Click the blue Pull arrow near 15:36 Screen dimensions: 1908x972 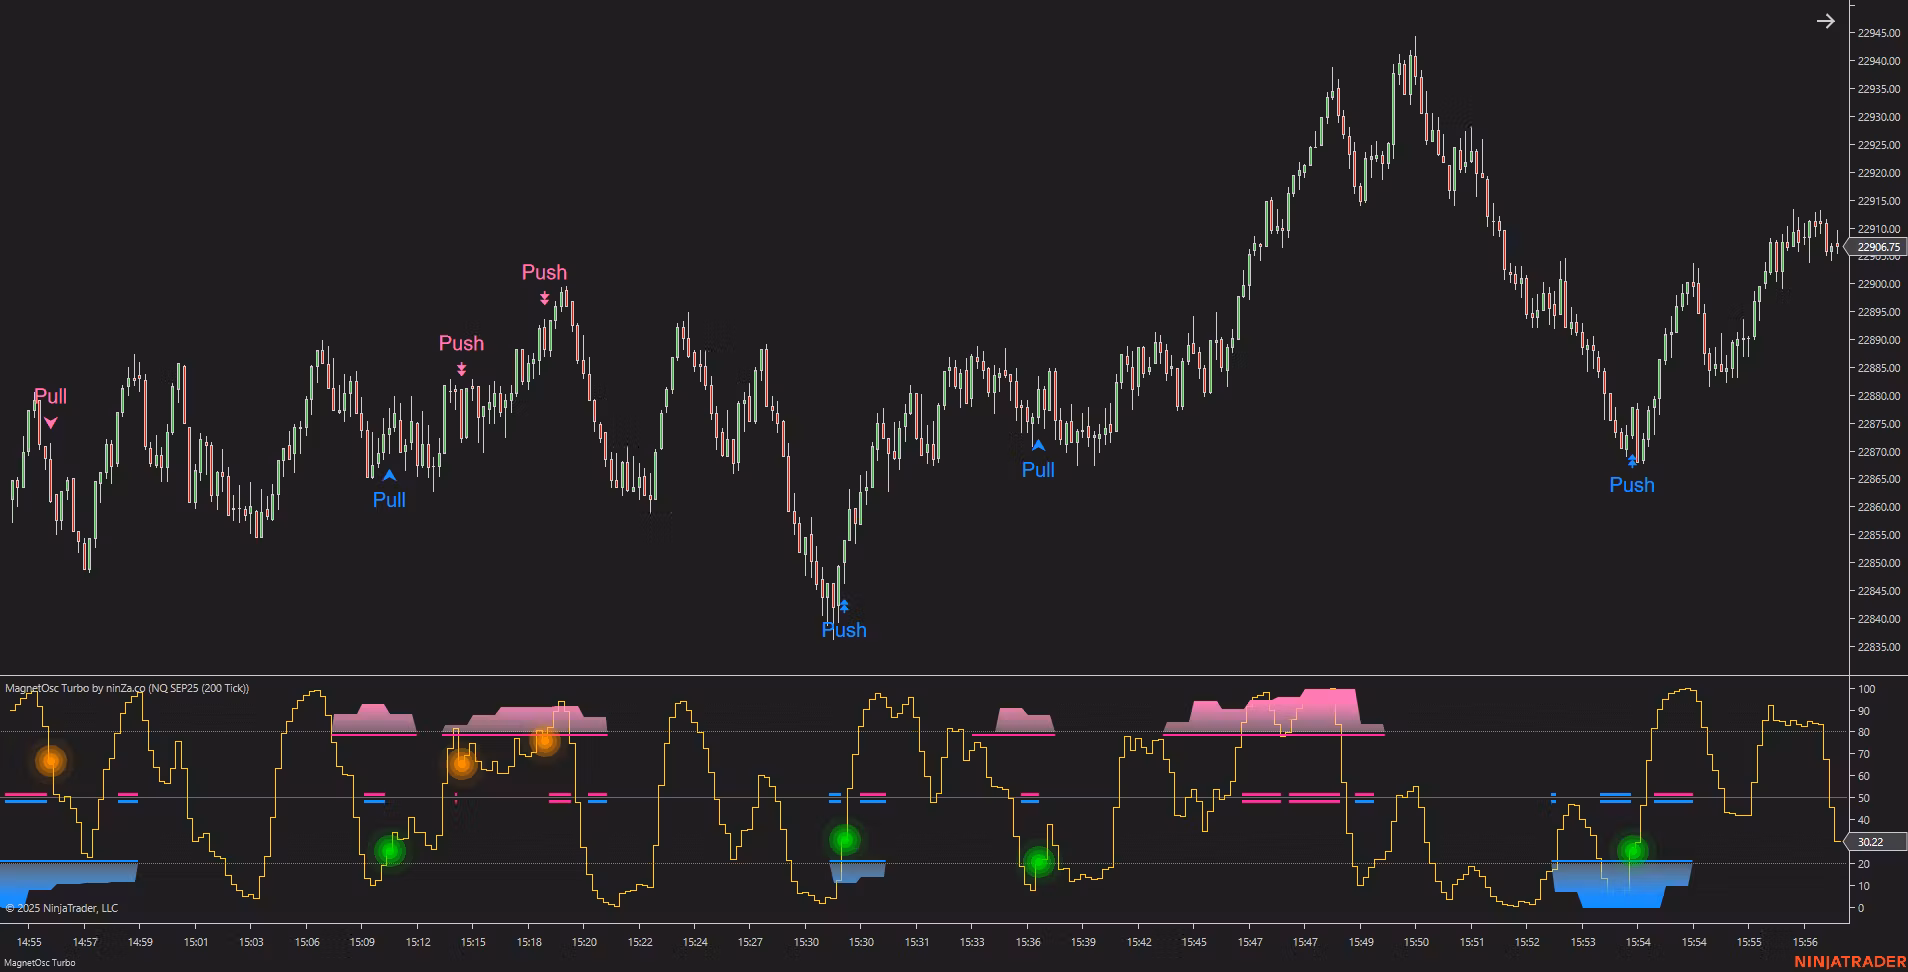[x=1038, y=446]
